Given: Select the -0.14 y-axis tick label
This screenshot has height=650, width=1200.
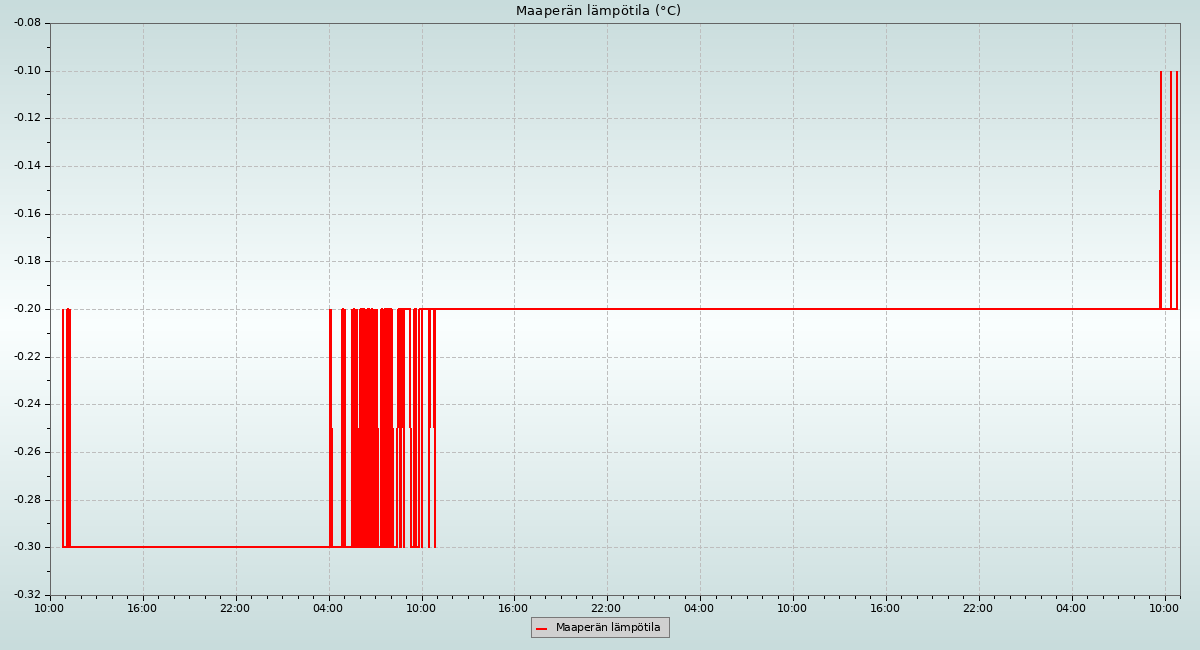Looking at the screenshot, I should pyautogui.click(x=27, y=166).
